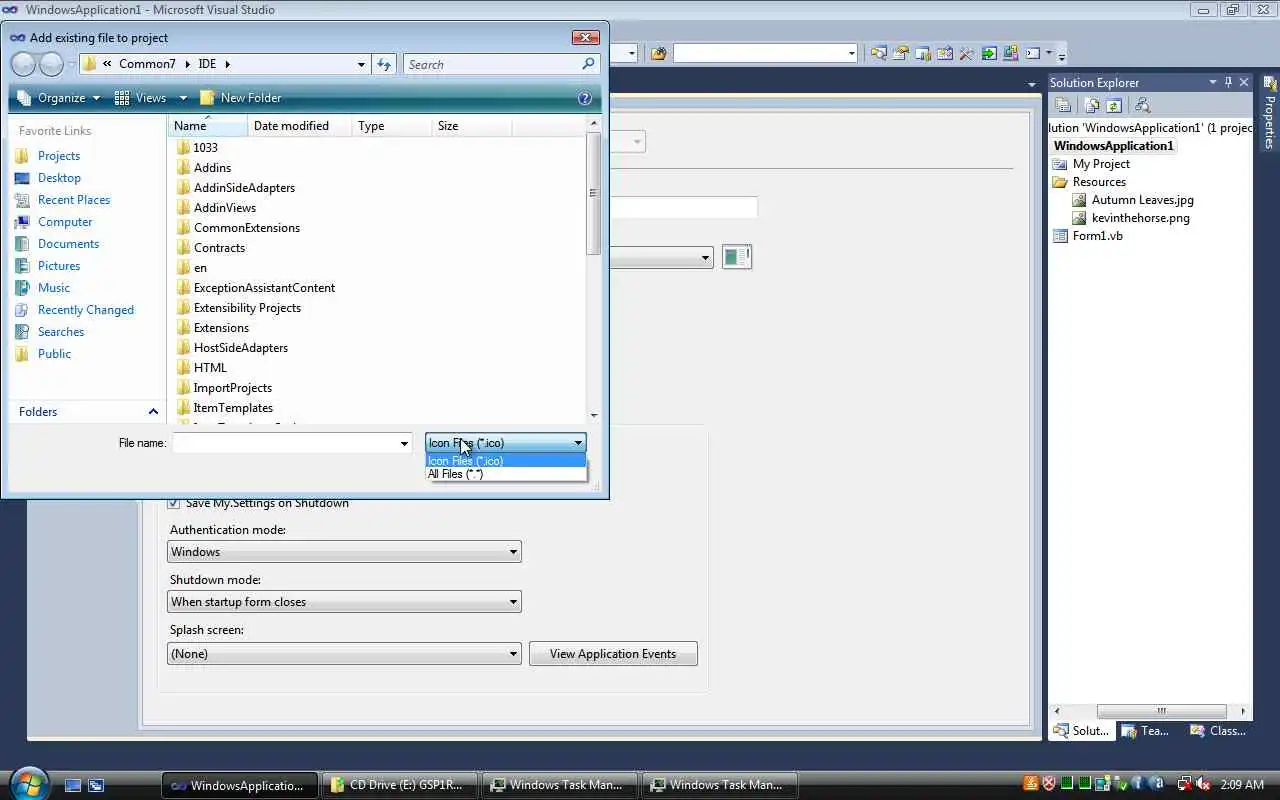Select Form1.vb in Solution Explorer

(x=1097, y=236)
